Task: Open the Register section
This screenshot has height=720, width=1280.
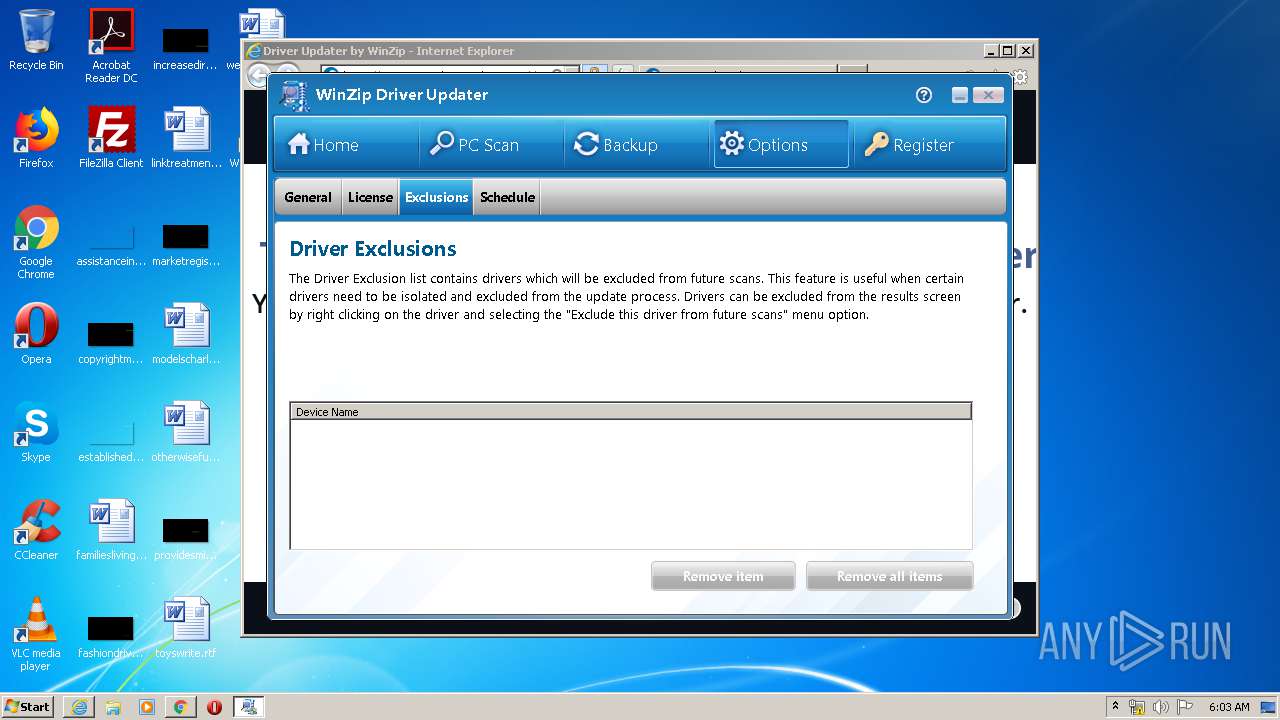Action: pyautogui.click(x=926, y=145)
